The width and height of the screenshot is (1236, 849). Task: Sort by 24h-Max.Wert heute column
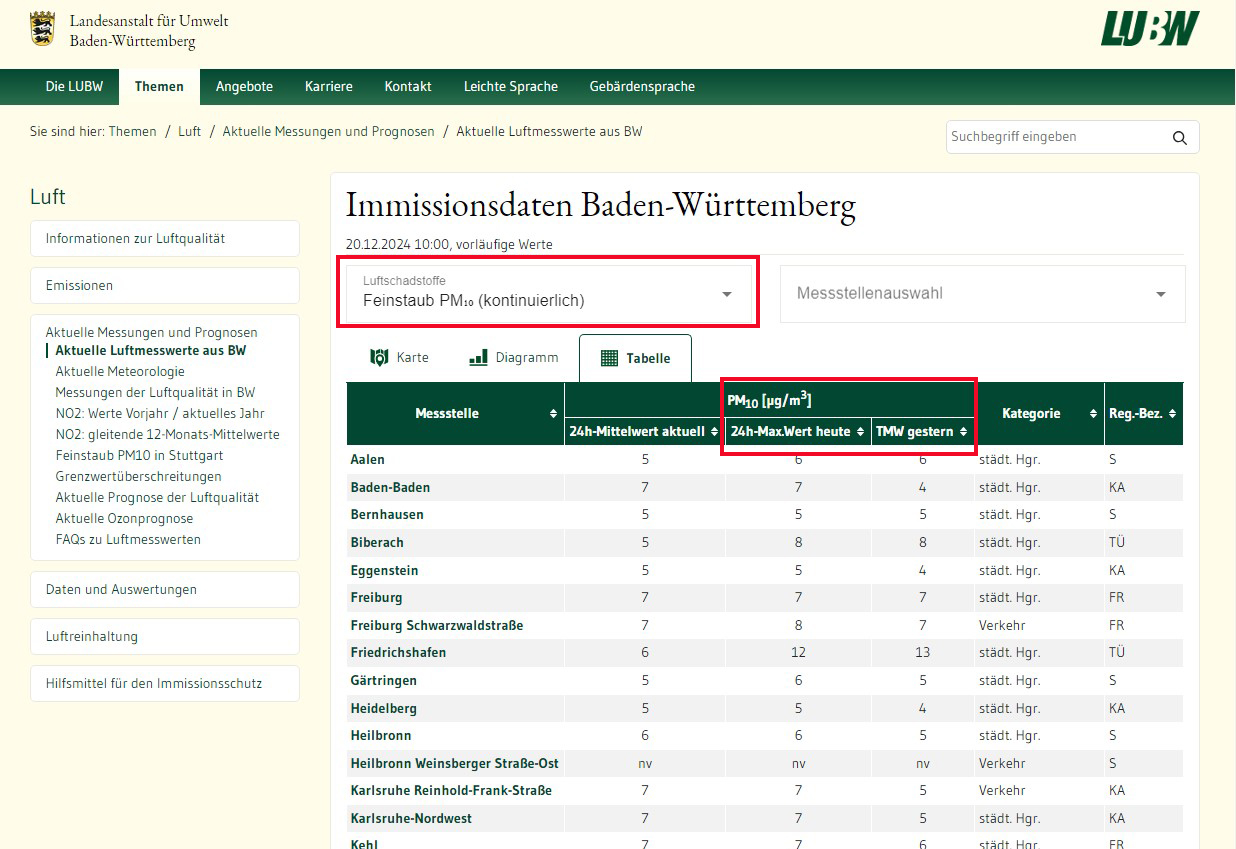[860, 432]
